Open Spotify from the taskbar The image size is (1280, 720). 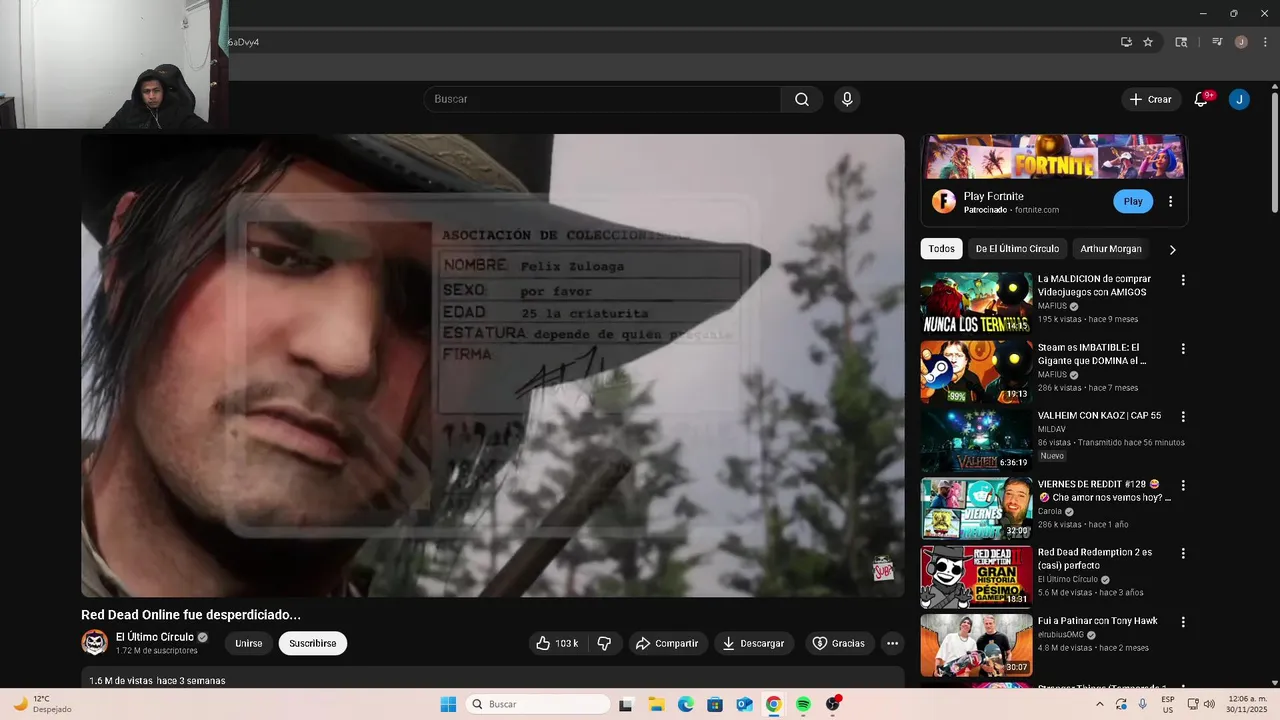(x=803, y=704)
